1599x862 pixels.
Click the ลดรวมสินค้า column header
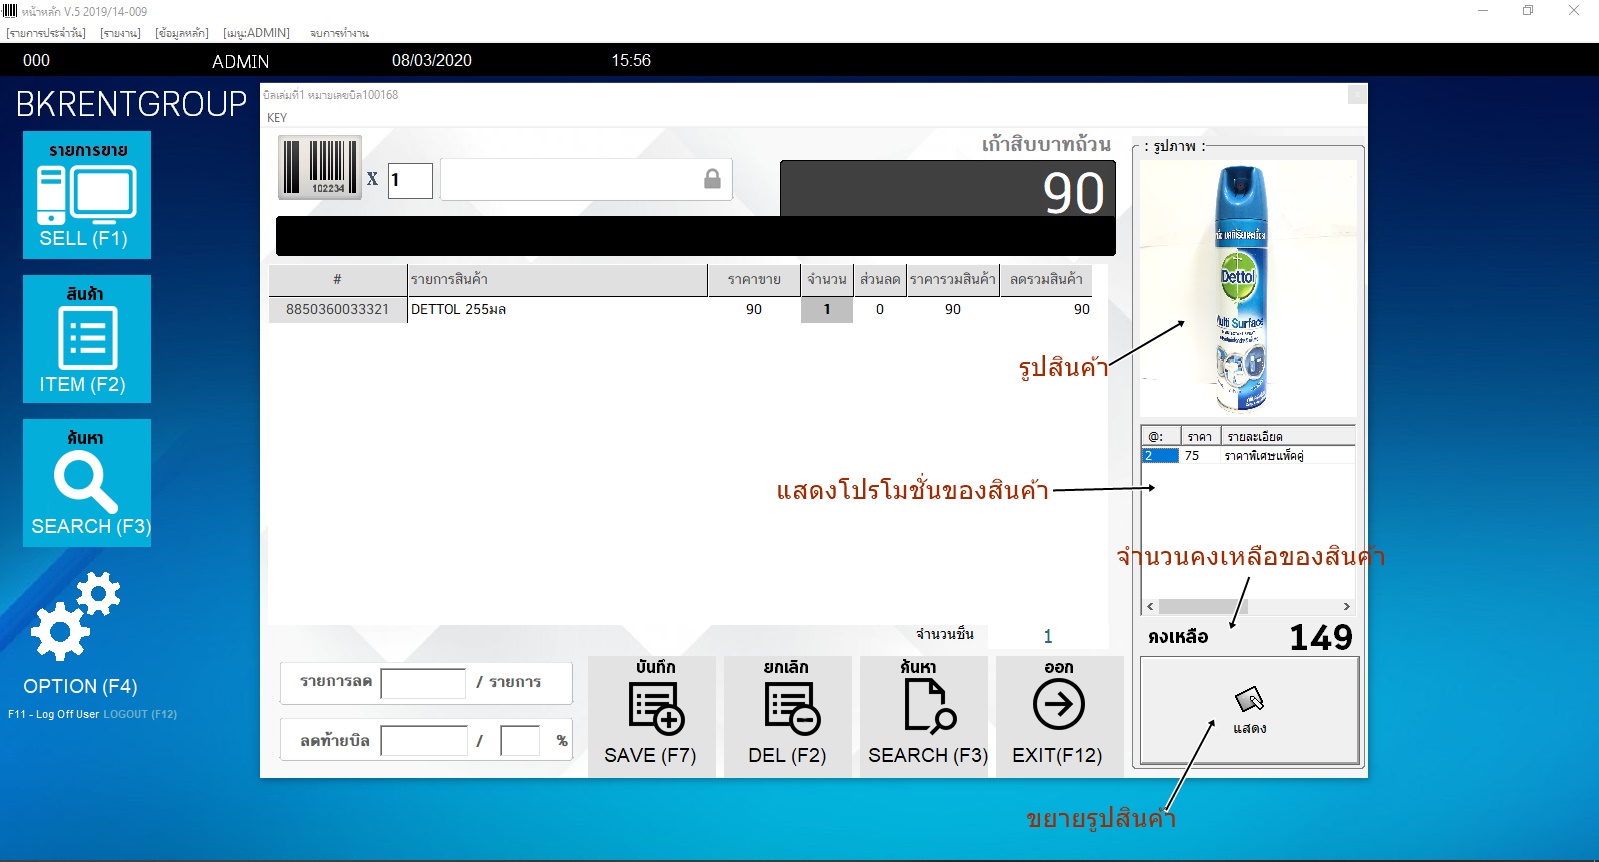coord(1046,280)
